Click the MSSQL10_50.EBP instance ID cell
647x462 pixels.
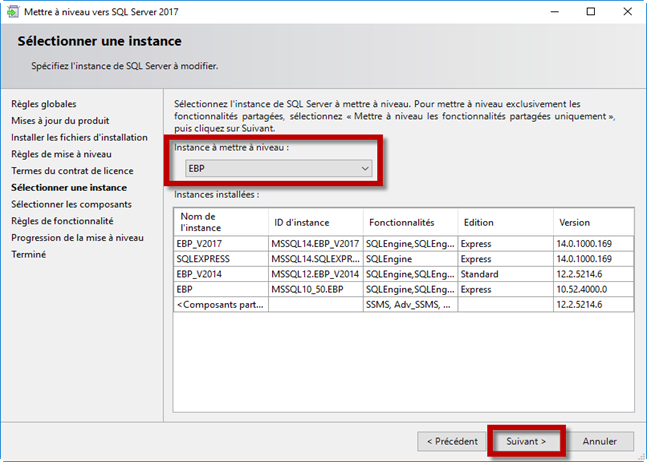(316, 290)
